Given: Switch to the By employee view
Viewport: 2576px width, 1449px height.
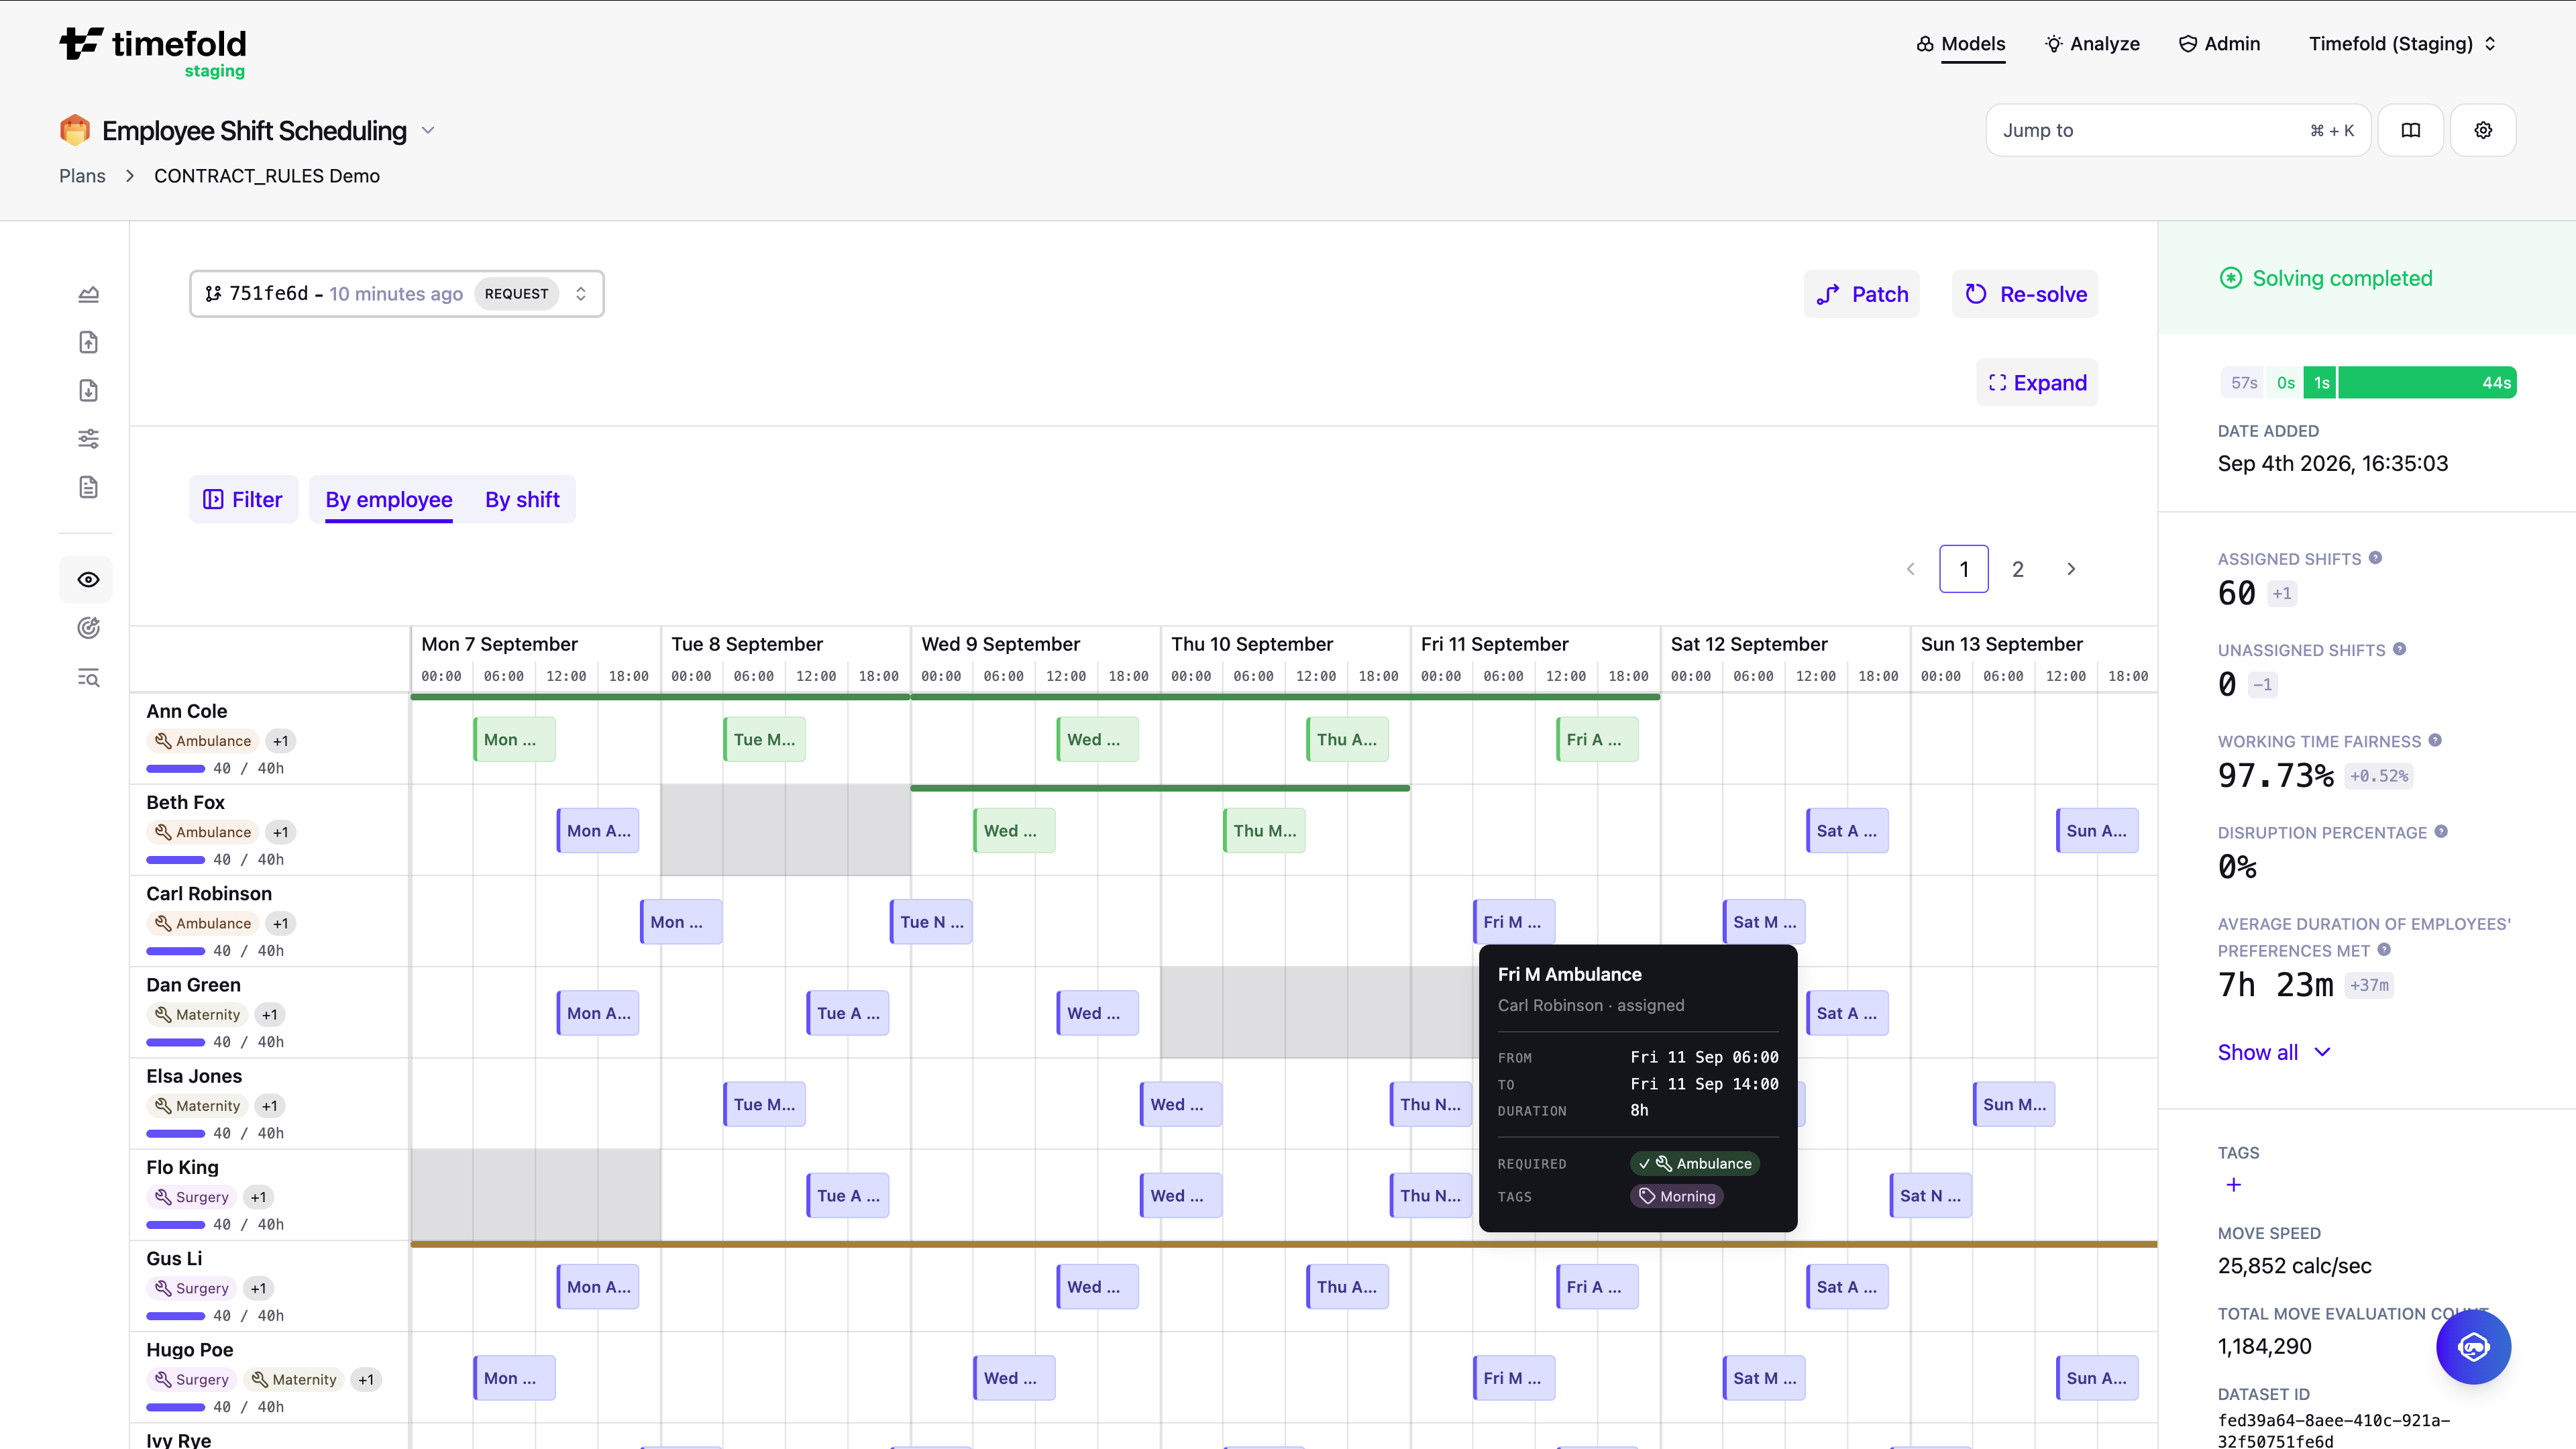Looking at the screenshot, I should pyautogui.click(x=389, y=499).
